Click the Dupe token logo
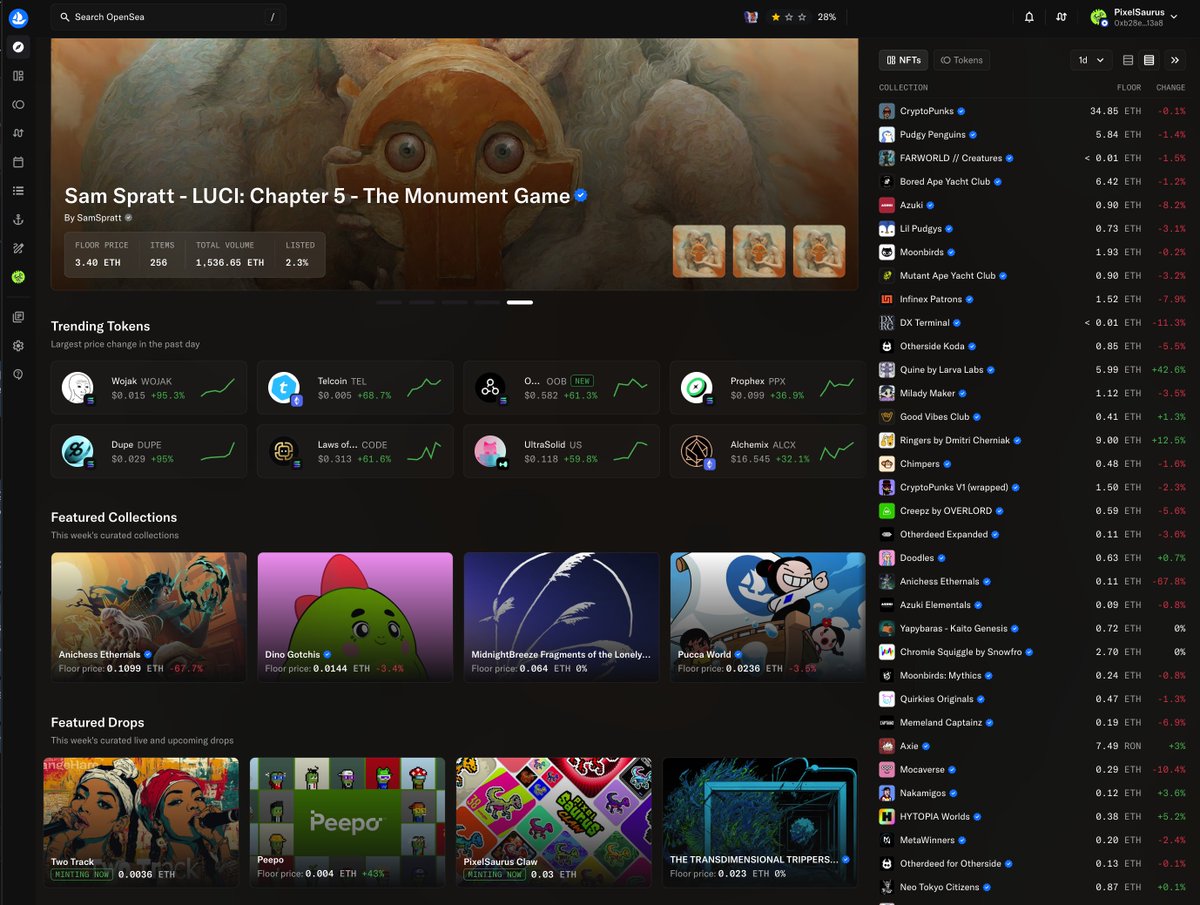The height and width of the screenshot is (905, 1200). click(x=78, y=452)
